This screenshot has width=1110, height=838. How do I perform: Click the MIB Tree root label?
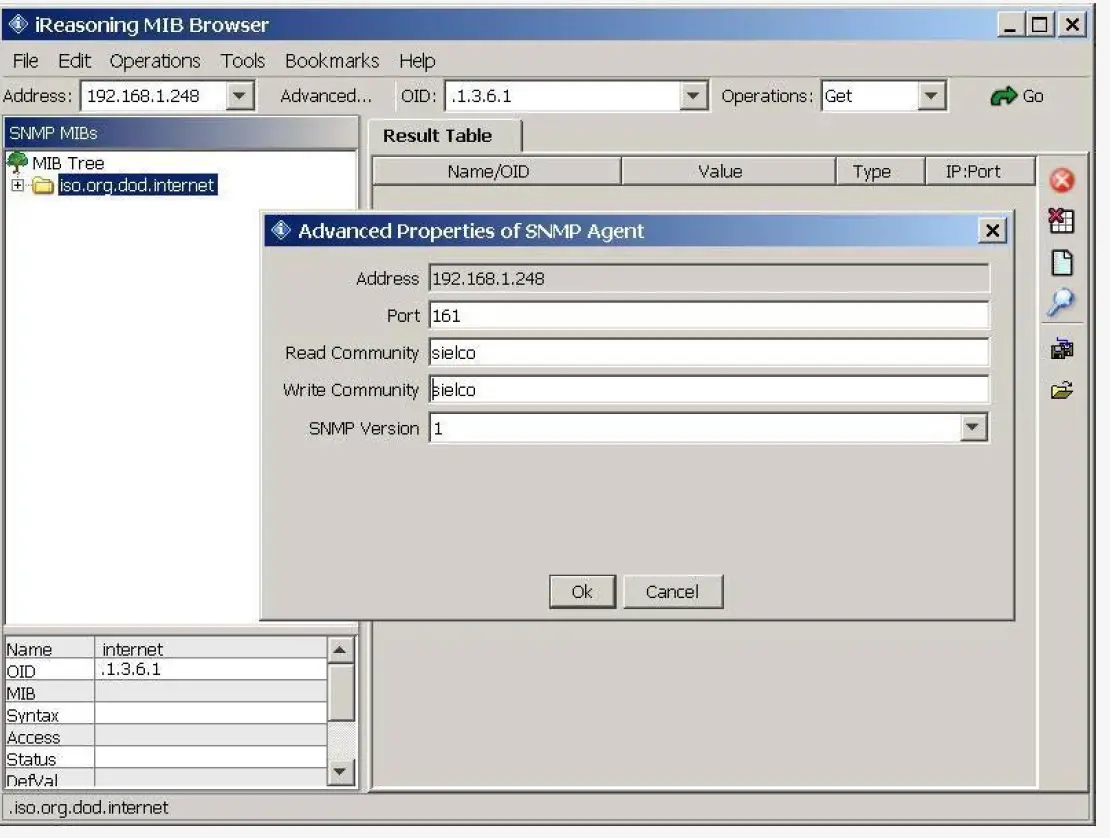click(x=68, y=163)
